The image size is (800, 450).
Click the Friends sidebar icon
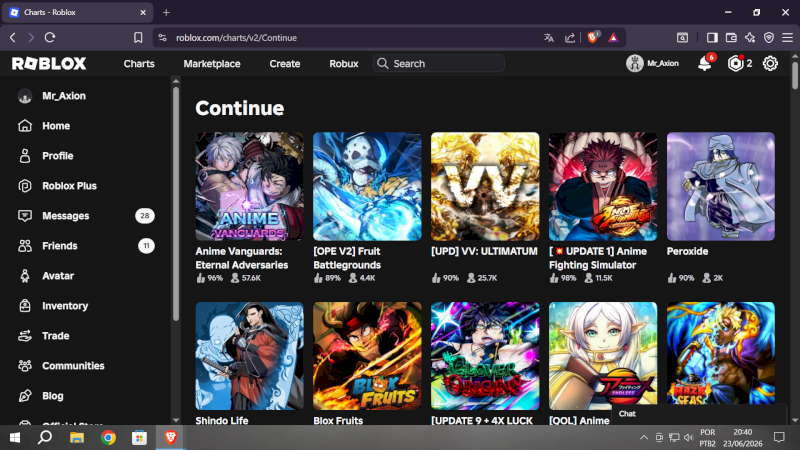tap(24, 246)
